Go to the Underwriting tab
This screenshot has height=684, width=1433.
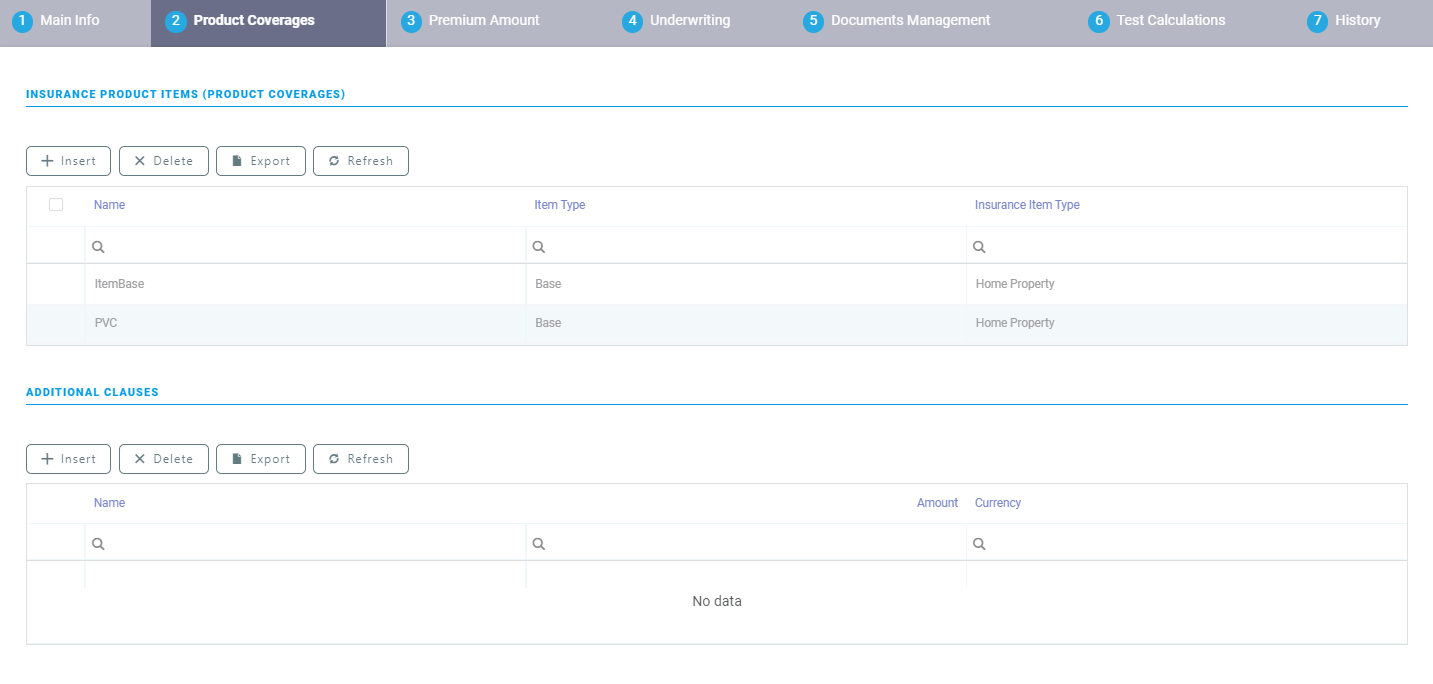689,21
